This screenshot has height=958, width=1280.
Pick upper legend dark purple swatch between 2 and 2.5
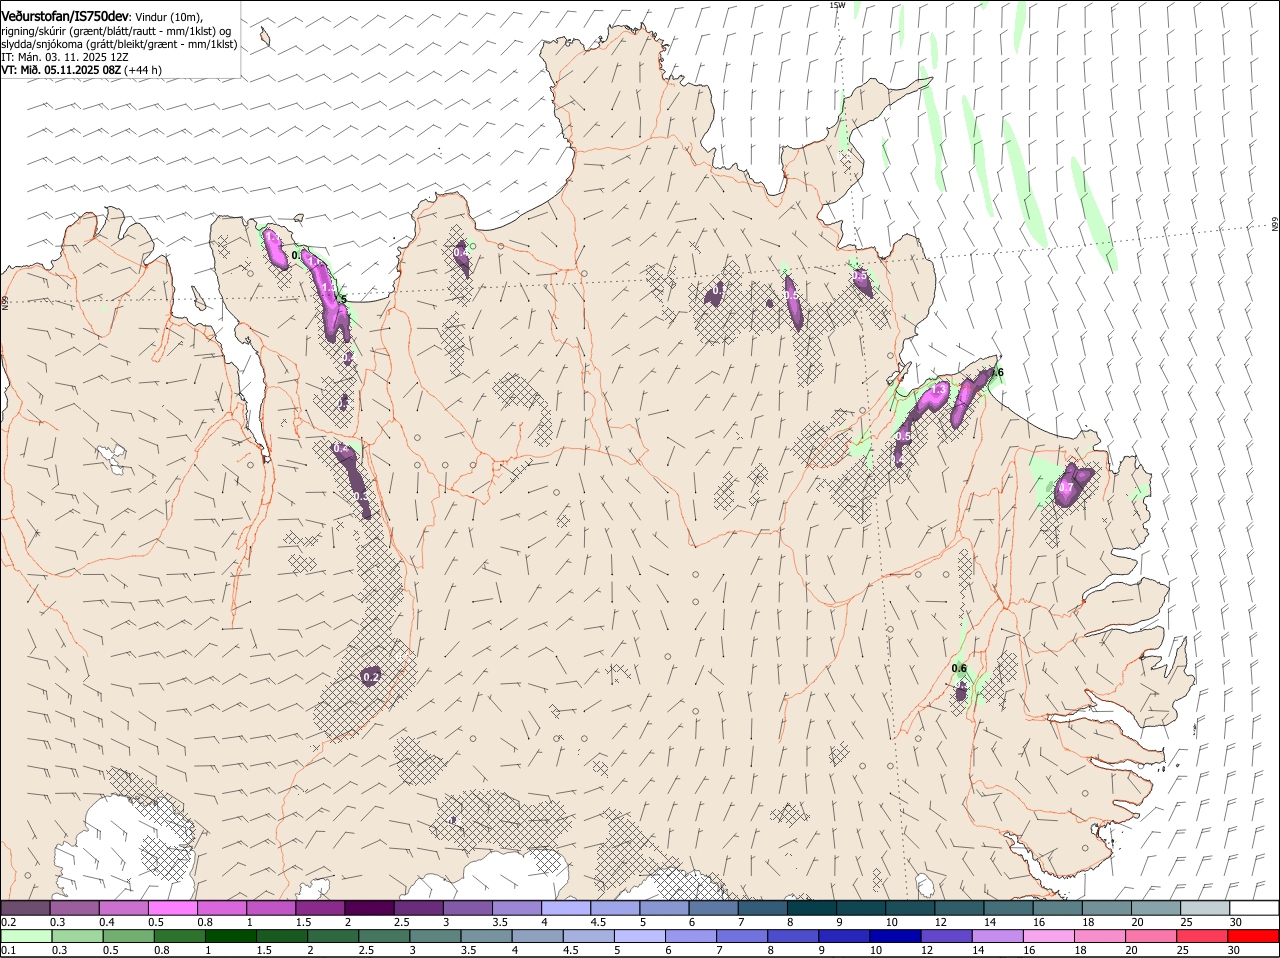pyautogui.click(x=370, y=908)
